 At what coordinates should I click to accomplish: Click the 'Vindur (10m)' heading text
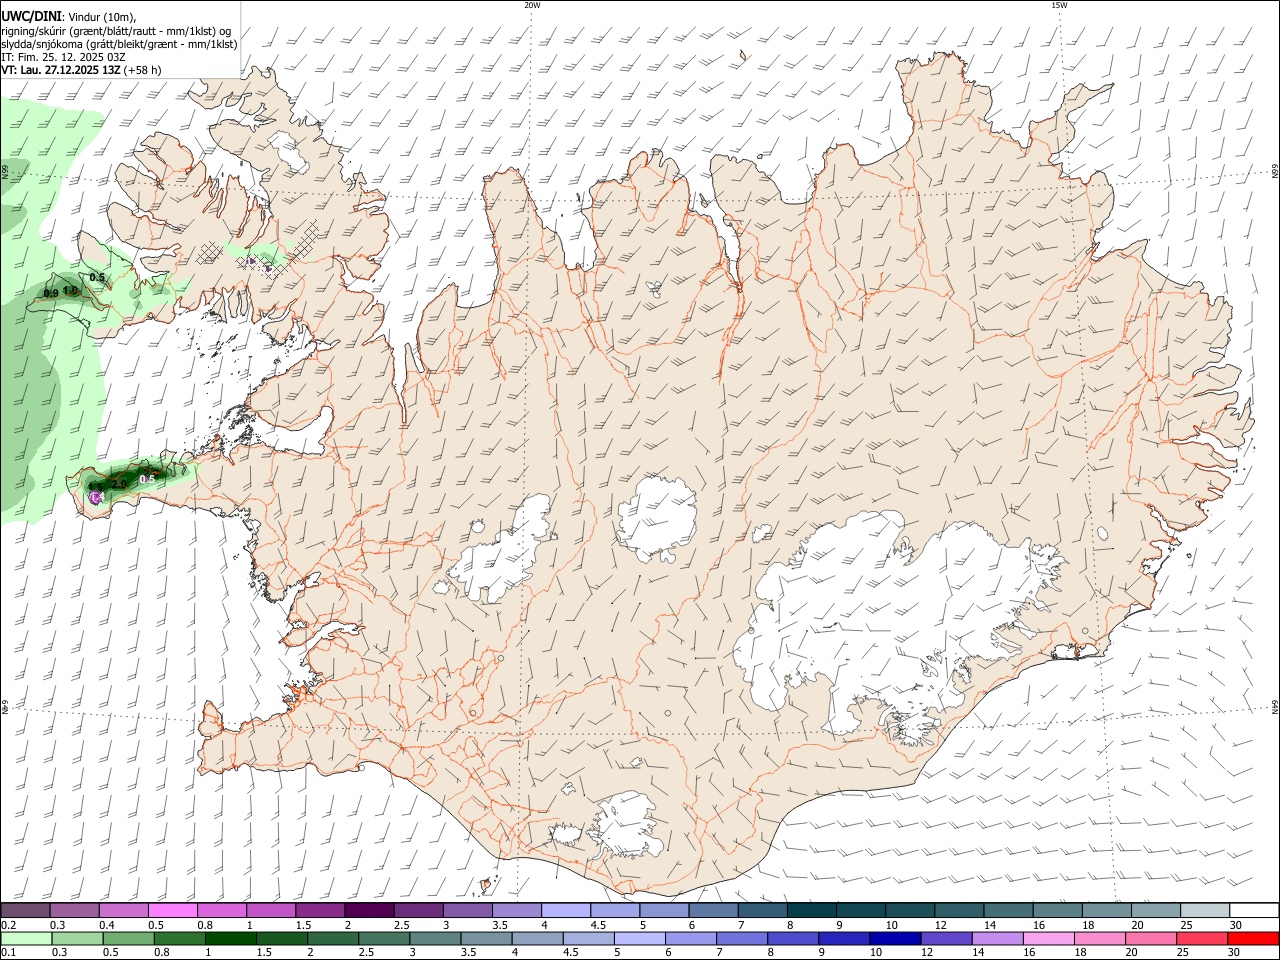pos(101,18)
